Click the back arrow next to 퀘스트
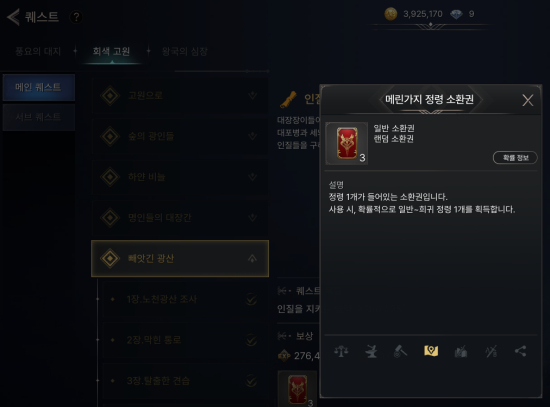Viewport: 550px width, 407px height. click(x=13, y=17)
